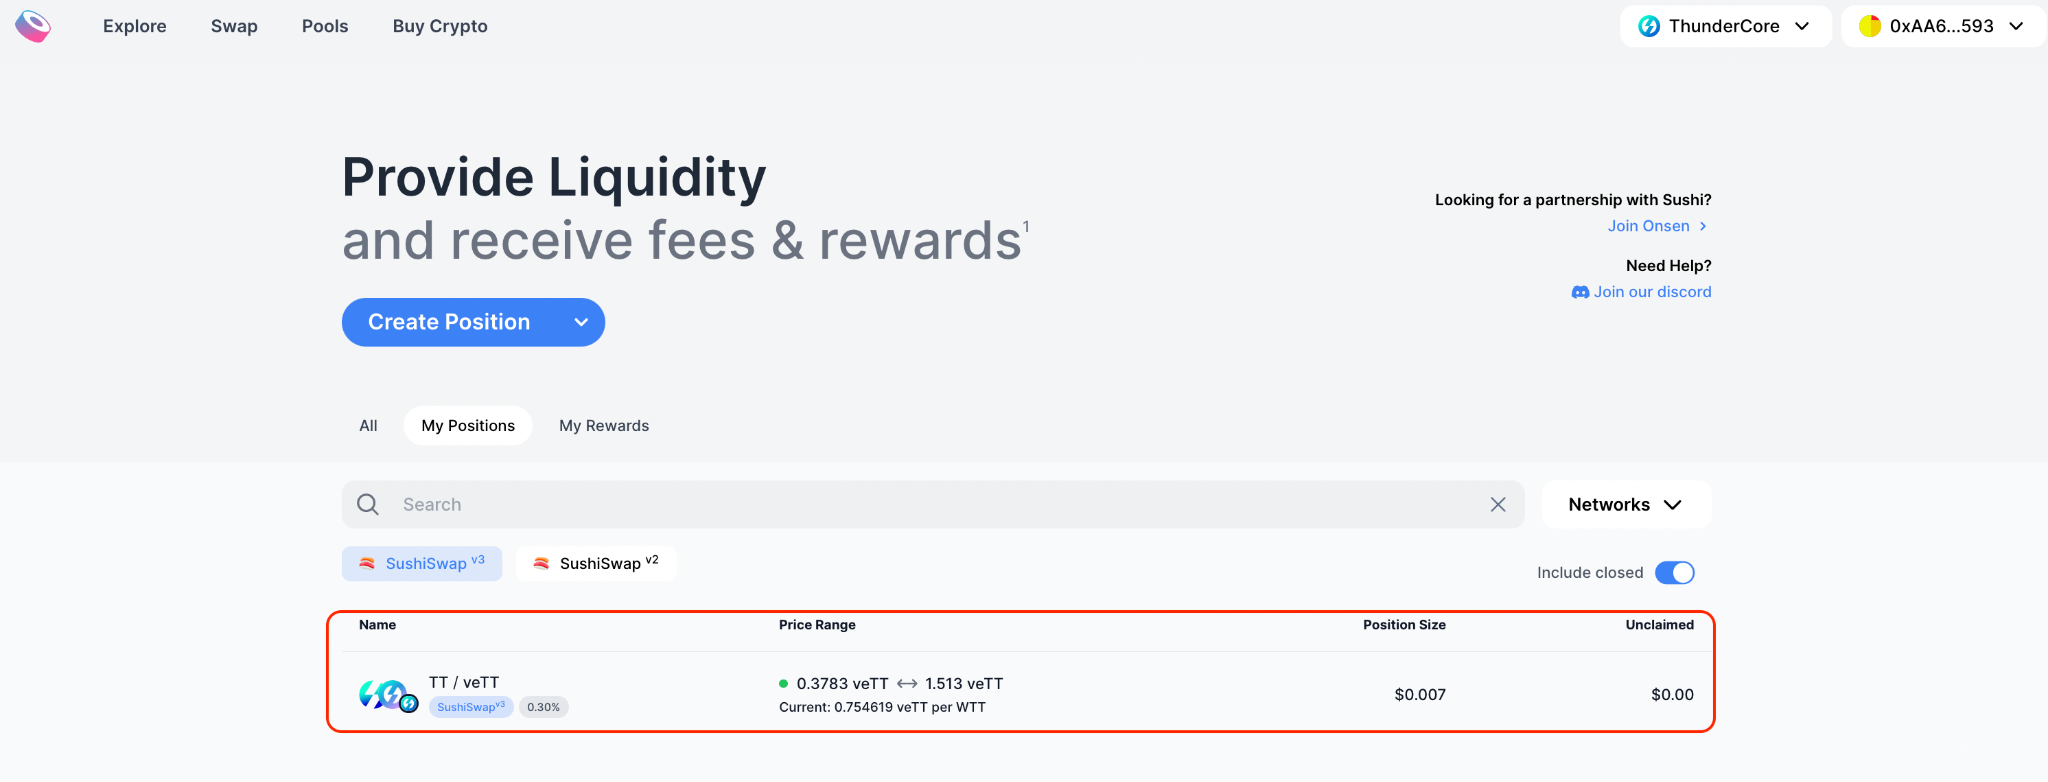Click the ThunderCore network logo icon
2048x782 pixels.
point(1649,26)
